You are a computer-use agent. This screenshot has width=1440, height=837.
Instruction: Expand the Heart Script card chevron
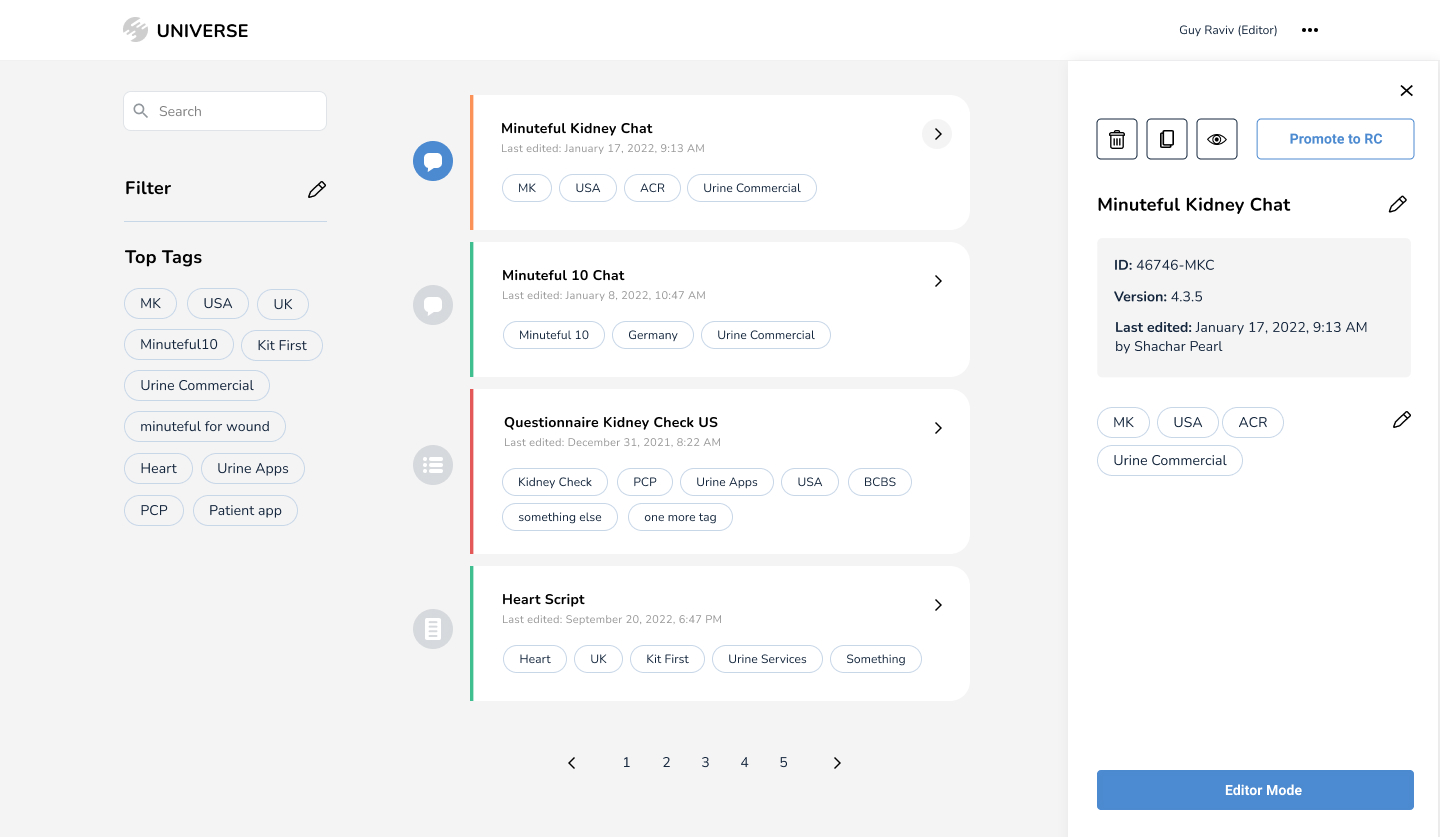point(938,605)
